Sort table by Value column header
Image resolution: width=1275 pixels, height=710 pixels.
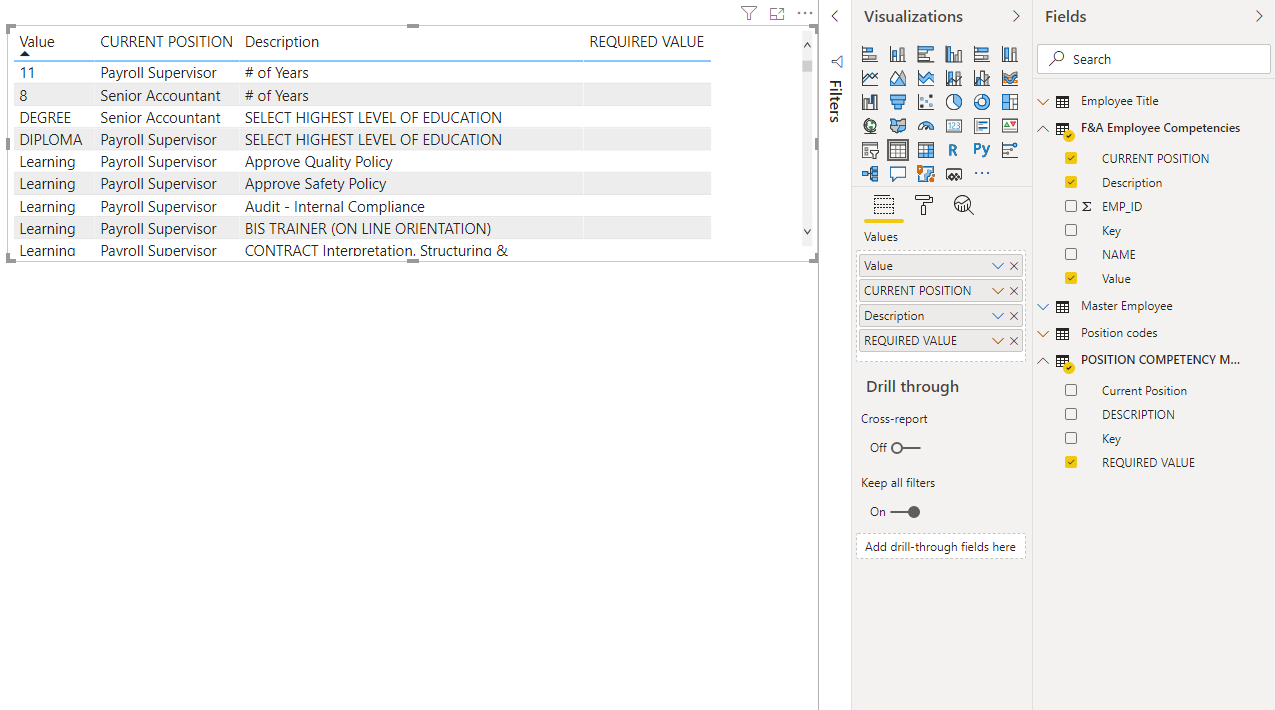point(37,42)
